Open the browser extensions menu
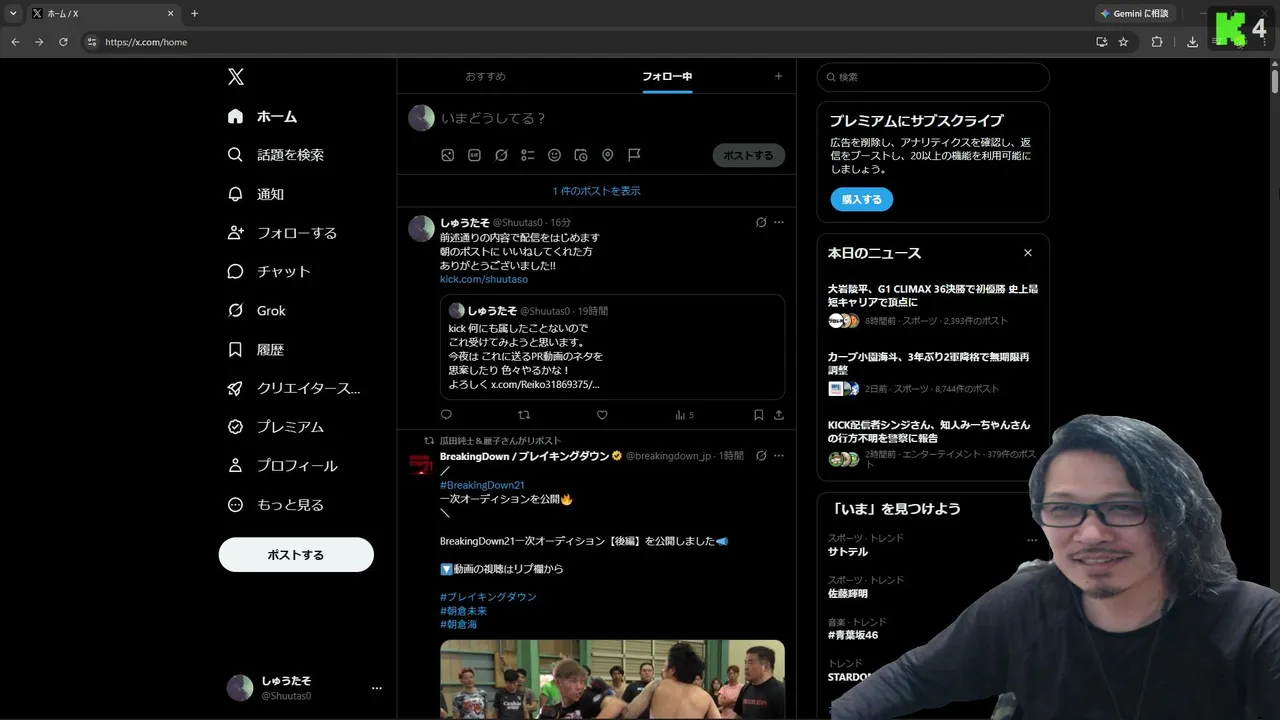Screen dimensions: 1280x720 click(1157, 42)
